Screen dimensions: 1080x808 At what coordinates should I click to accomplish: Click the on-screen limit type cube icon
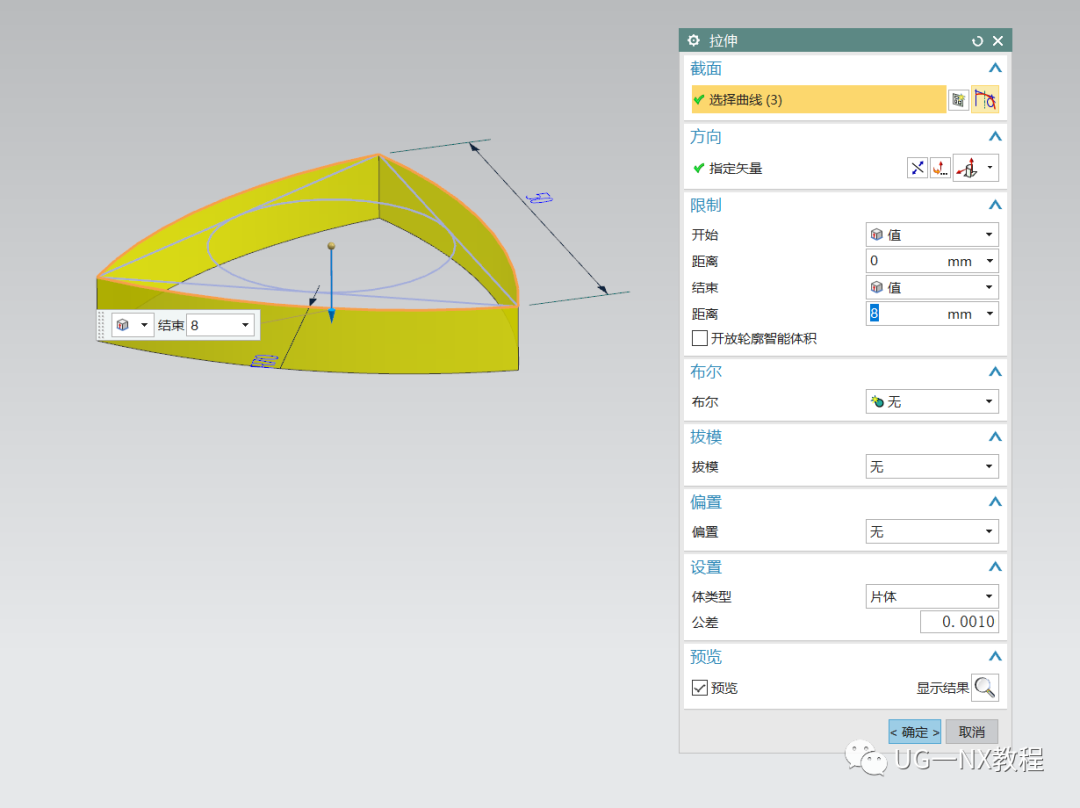coord(123,325)
